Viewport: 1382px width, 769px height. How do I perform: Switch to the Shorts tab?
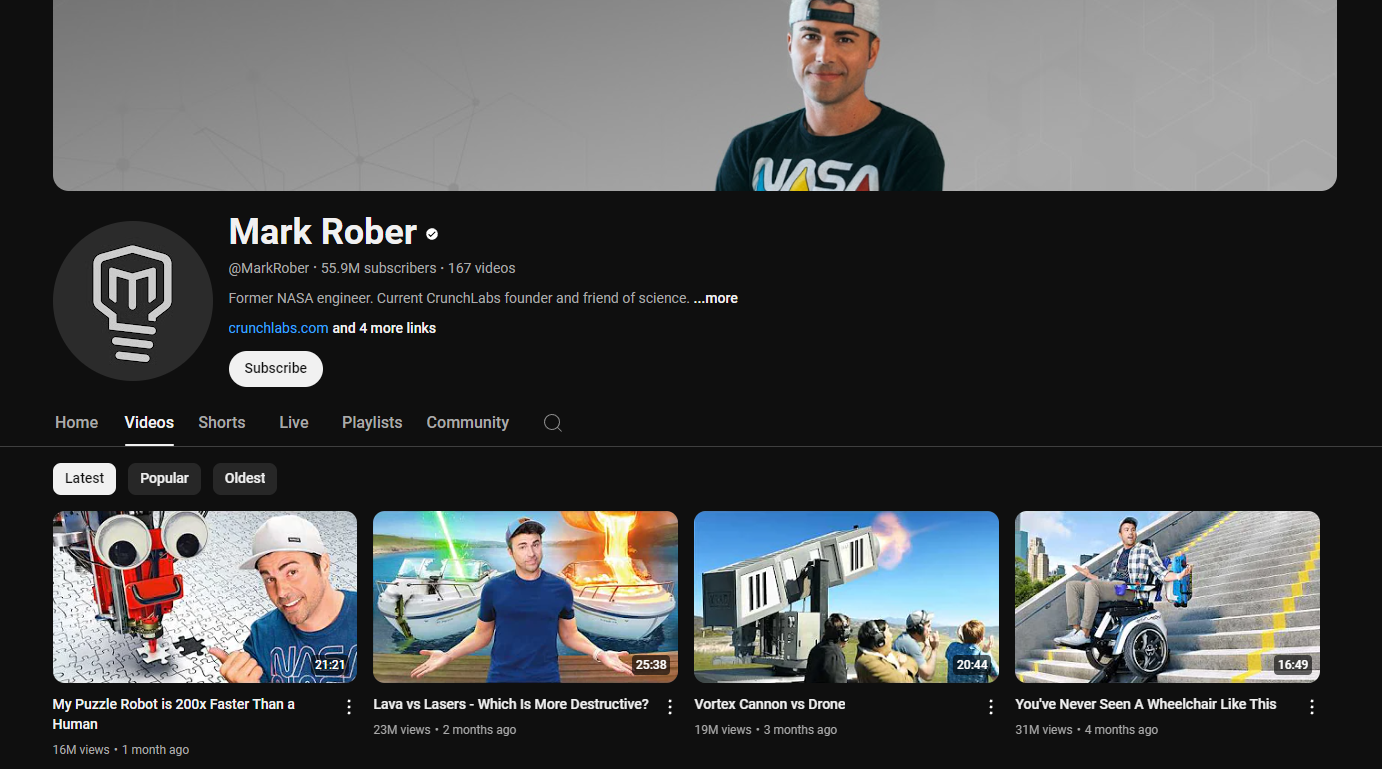(x=221, y=423)
